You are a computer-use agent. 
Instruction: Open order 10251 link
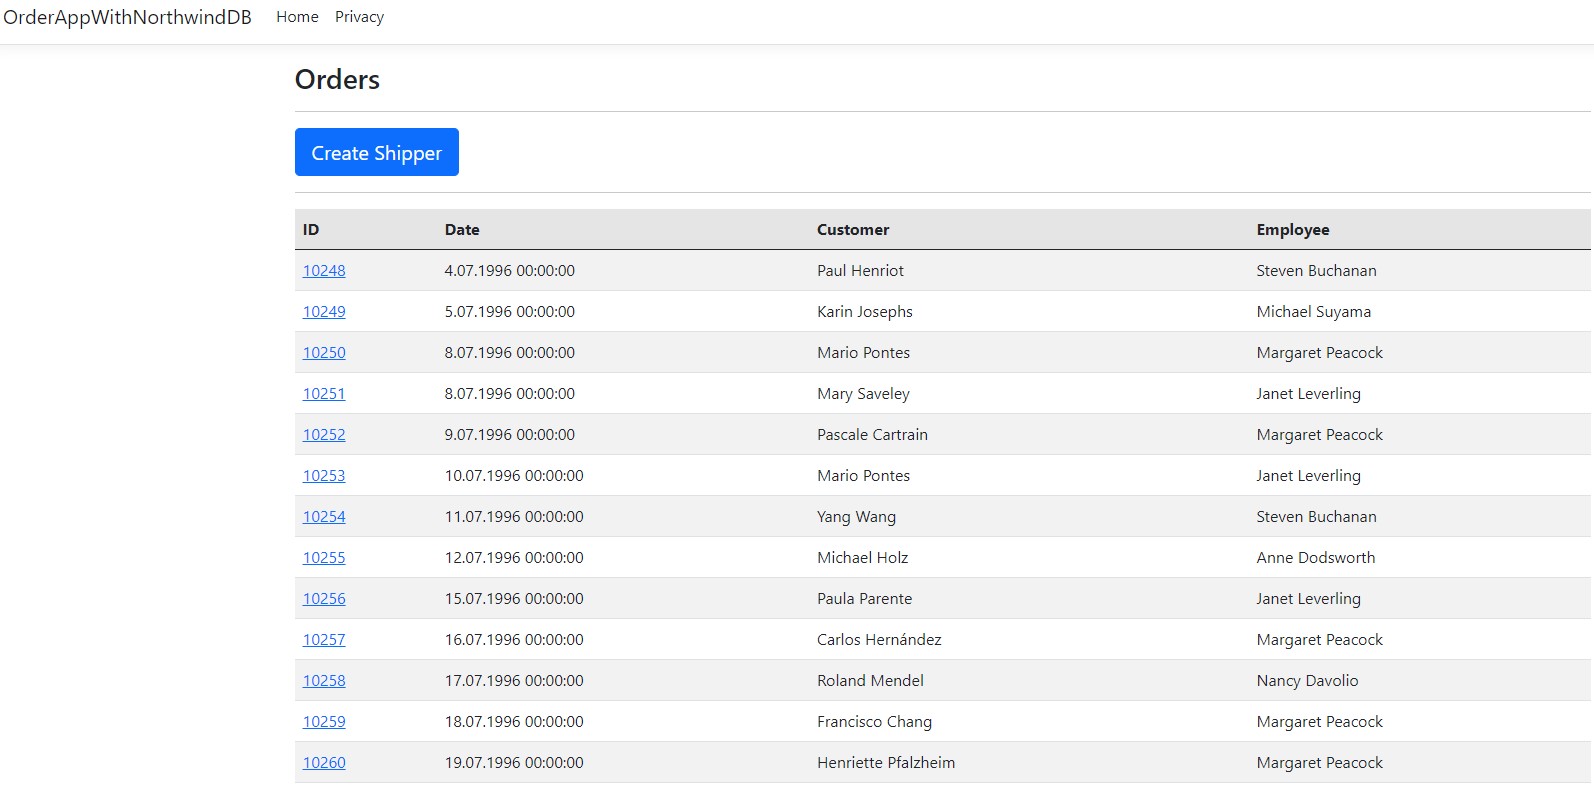tap(324, 394)
